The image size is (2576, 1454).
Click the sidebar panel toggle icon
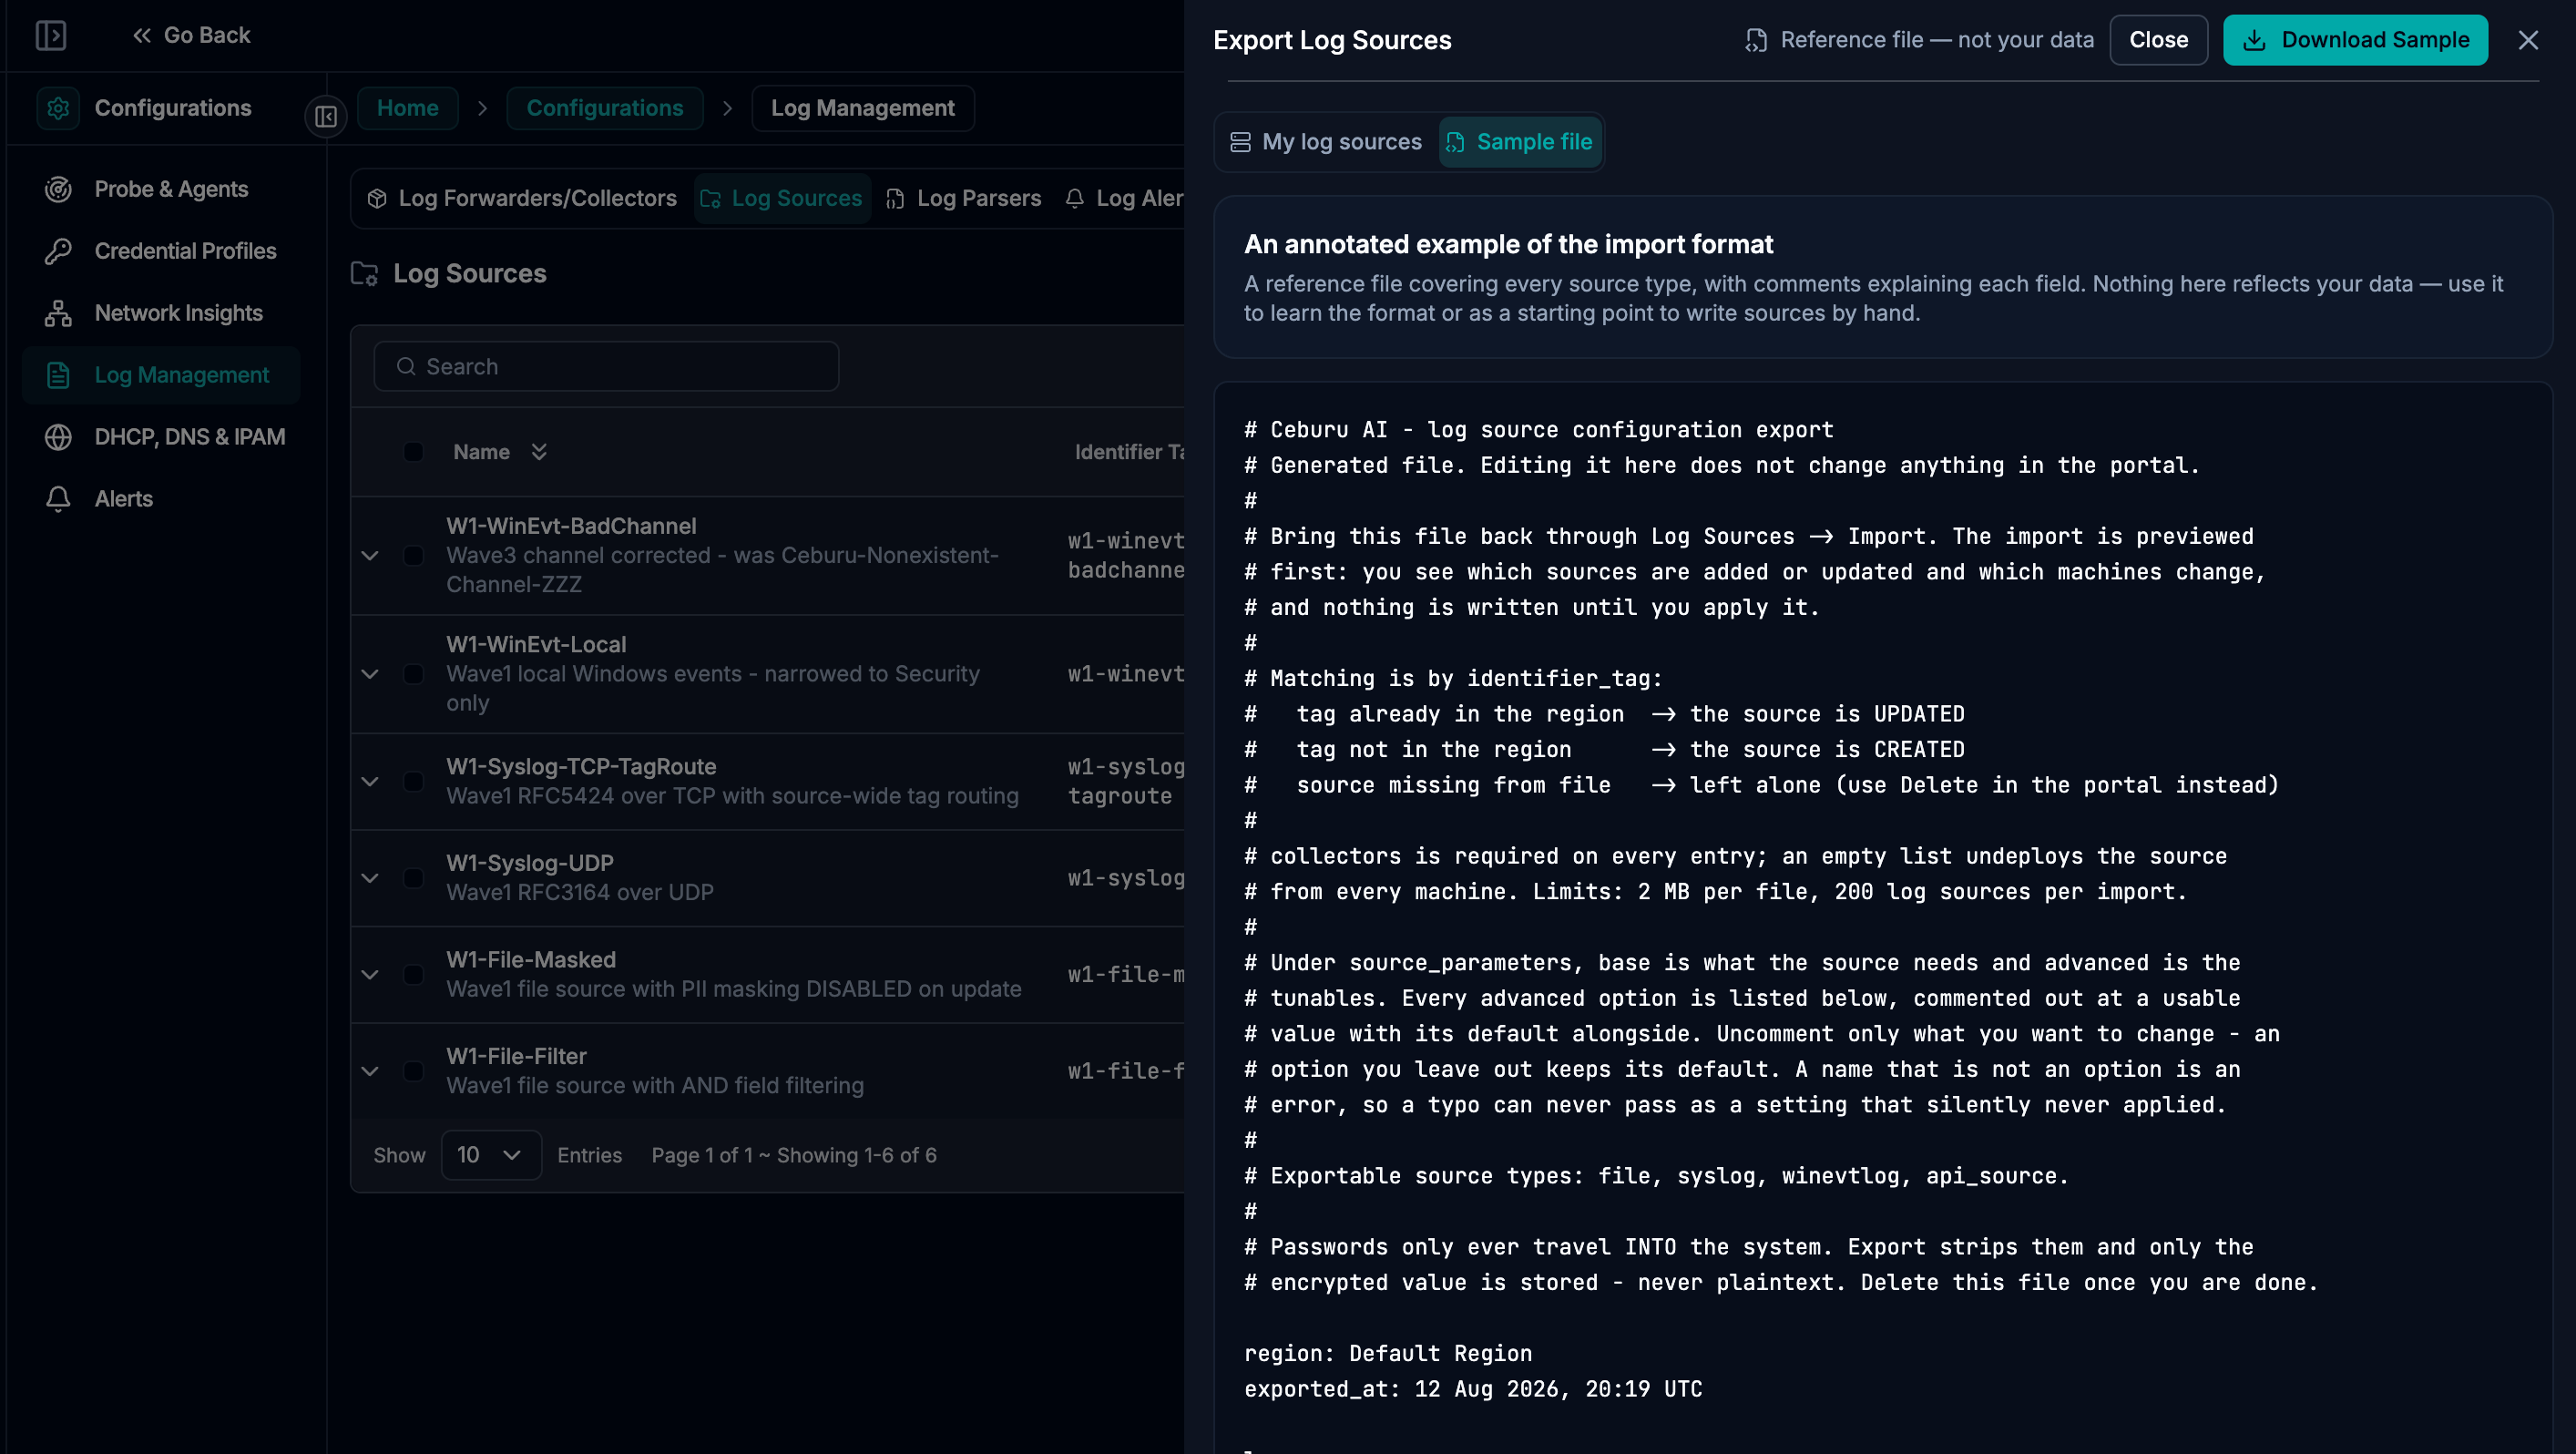click(x=51, y=36)
